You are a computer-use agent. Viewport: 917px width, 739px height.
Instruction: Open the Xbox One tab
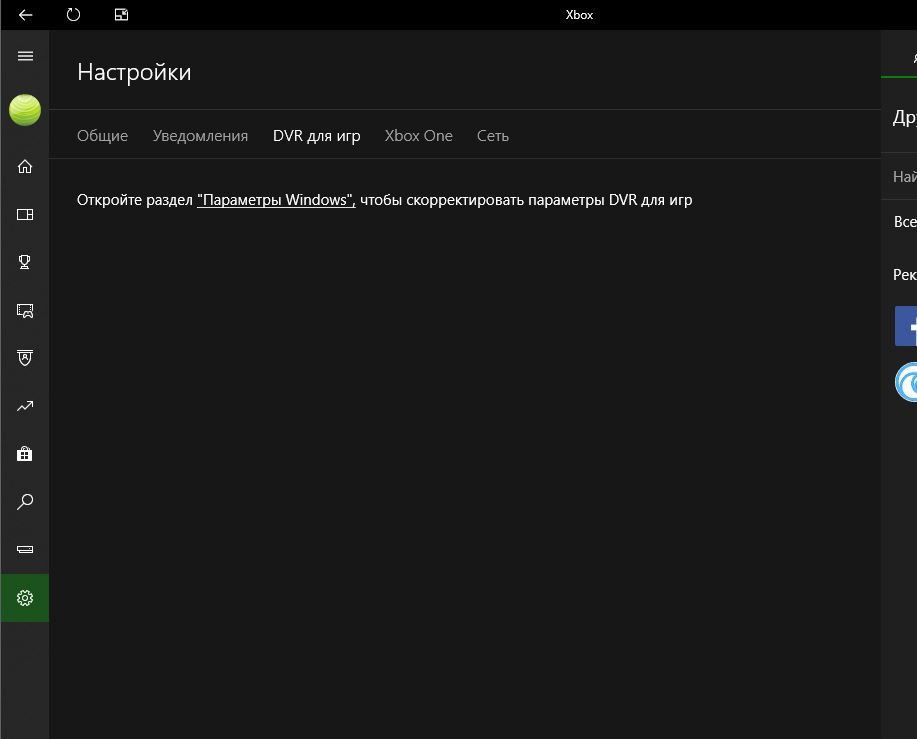[x=419, y=136]
